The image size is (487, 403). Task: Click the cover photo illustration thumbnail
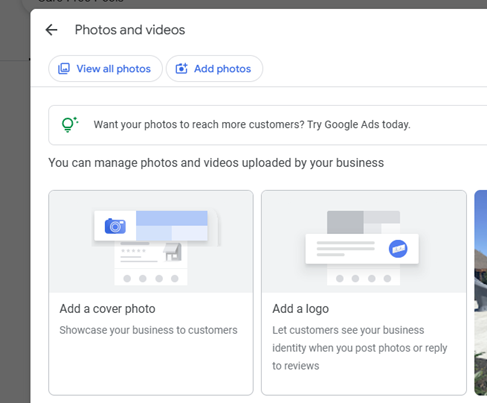(x=151, y=242)
